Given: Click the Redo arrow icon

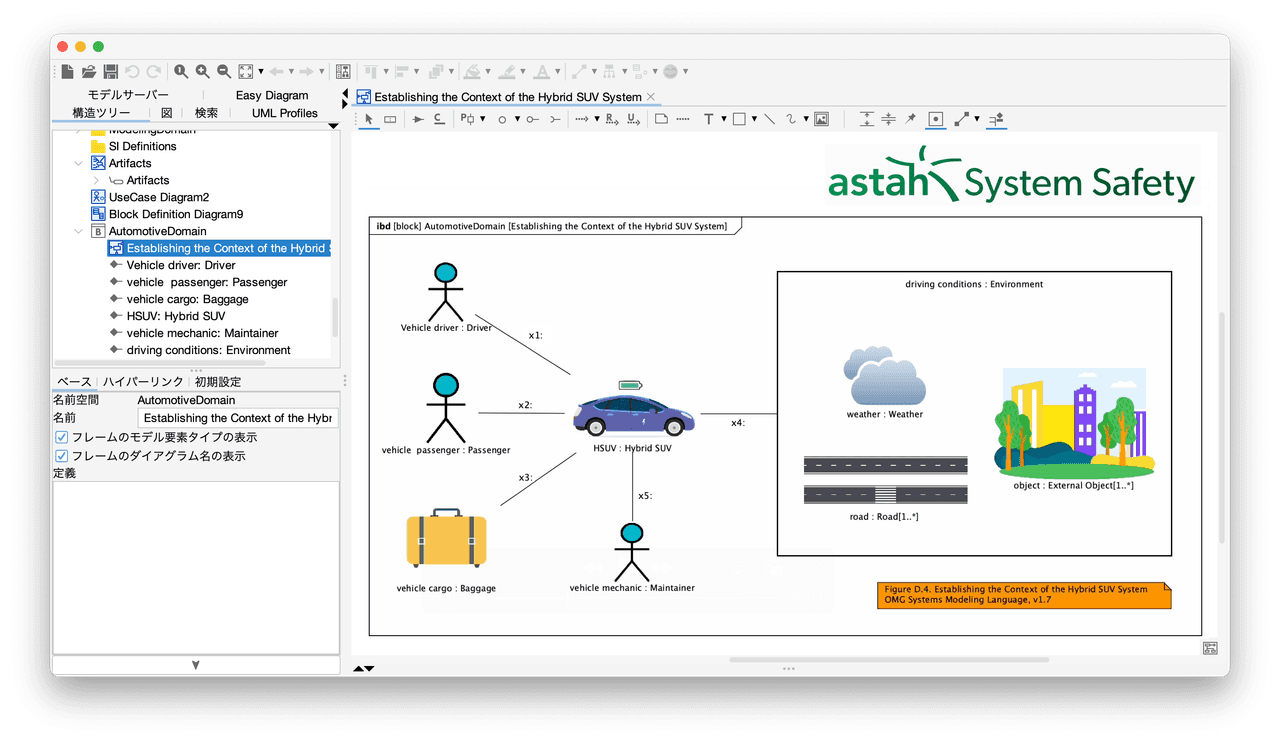Looking at the screenshot, I should click(x=154, y=71).
